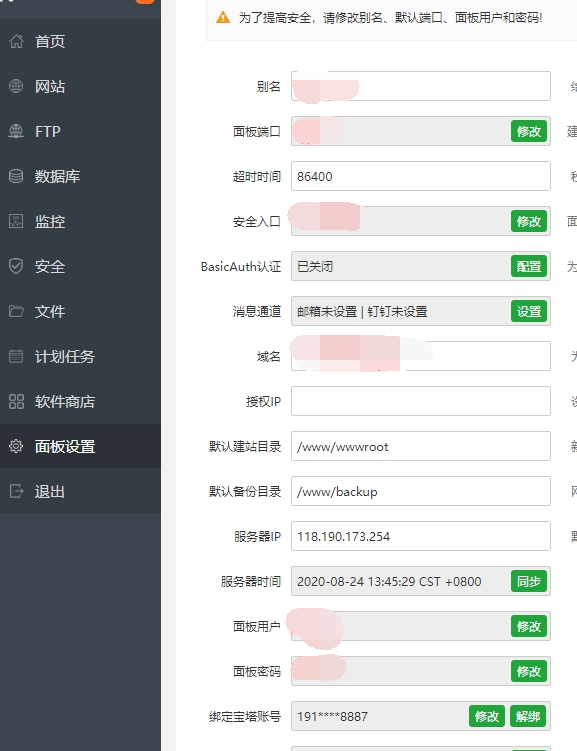
Task: Click the logout icon beside 退出
Action: coord(16,491)
